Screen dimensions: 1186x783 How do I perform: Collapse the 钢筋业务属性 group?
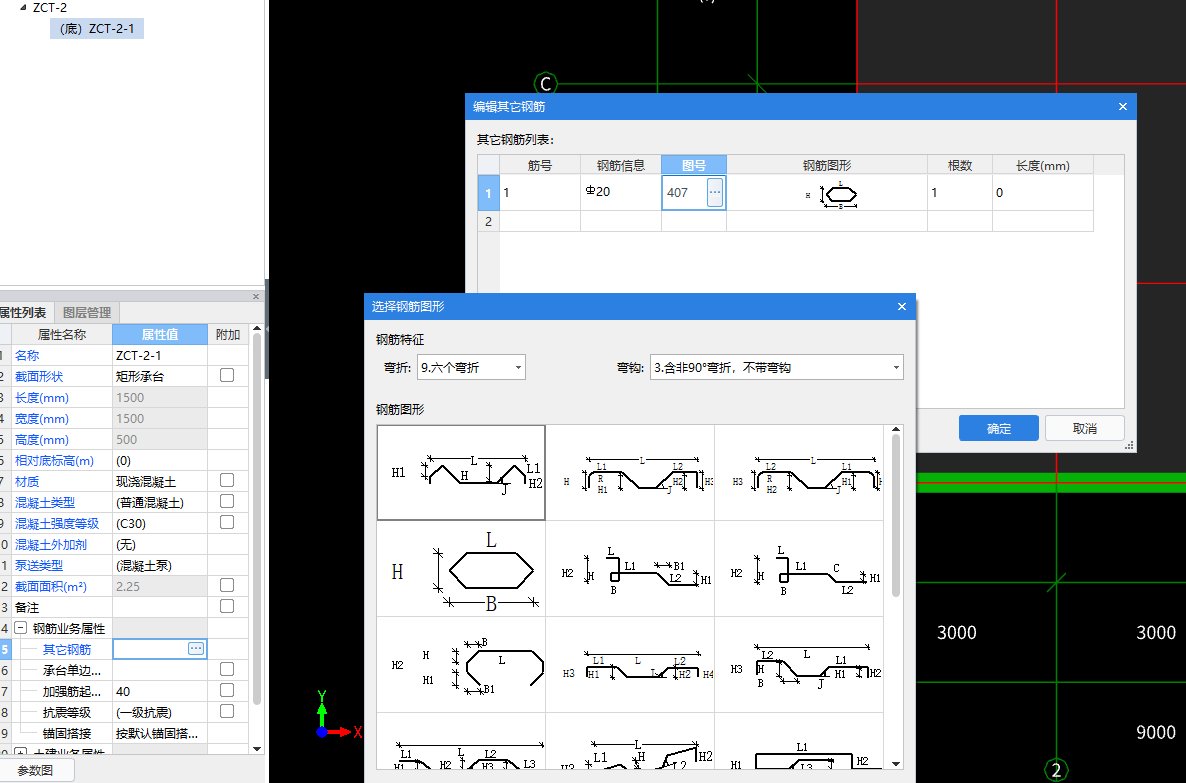21,628
